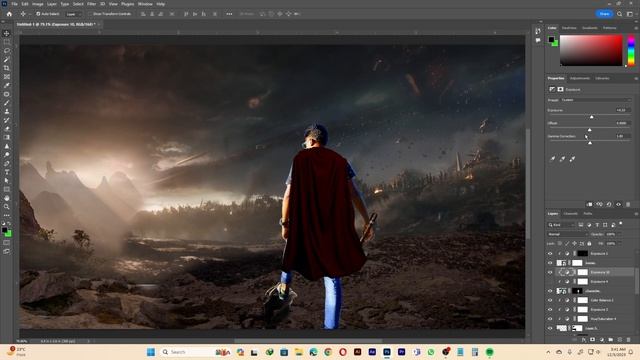
Task: Select the Rectangular Marquee tool
Action: [7, 42]
